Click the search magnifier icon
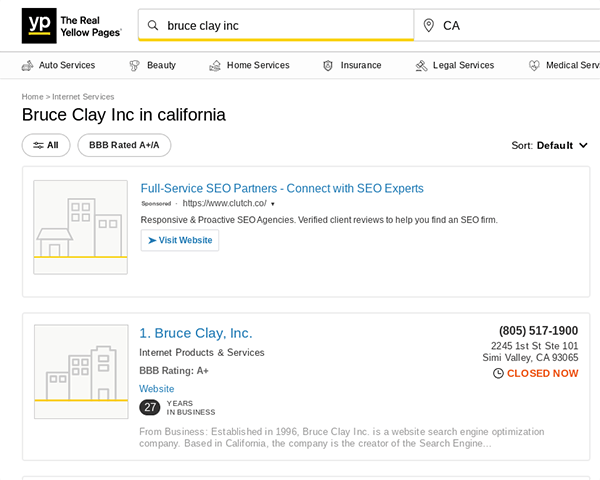The image size is (600, 480). (153, 26)
